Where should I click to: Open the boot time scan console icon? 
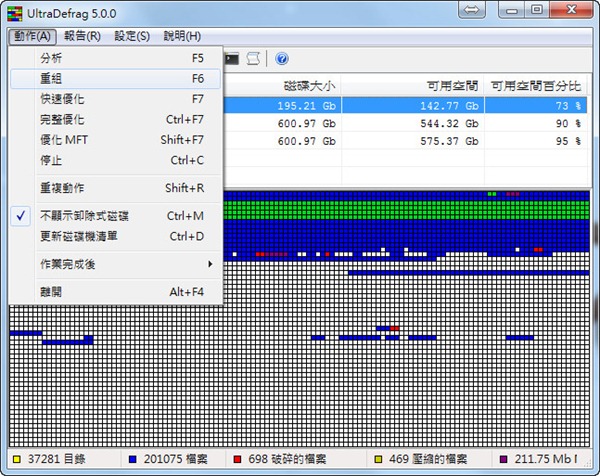click(231, 59)
